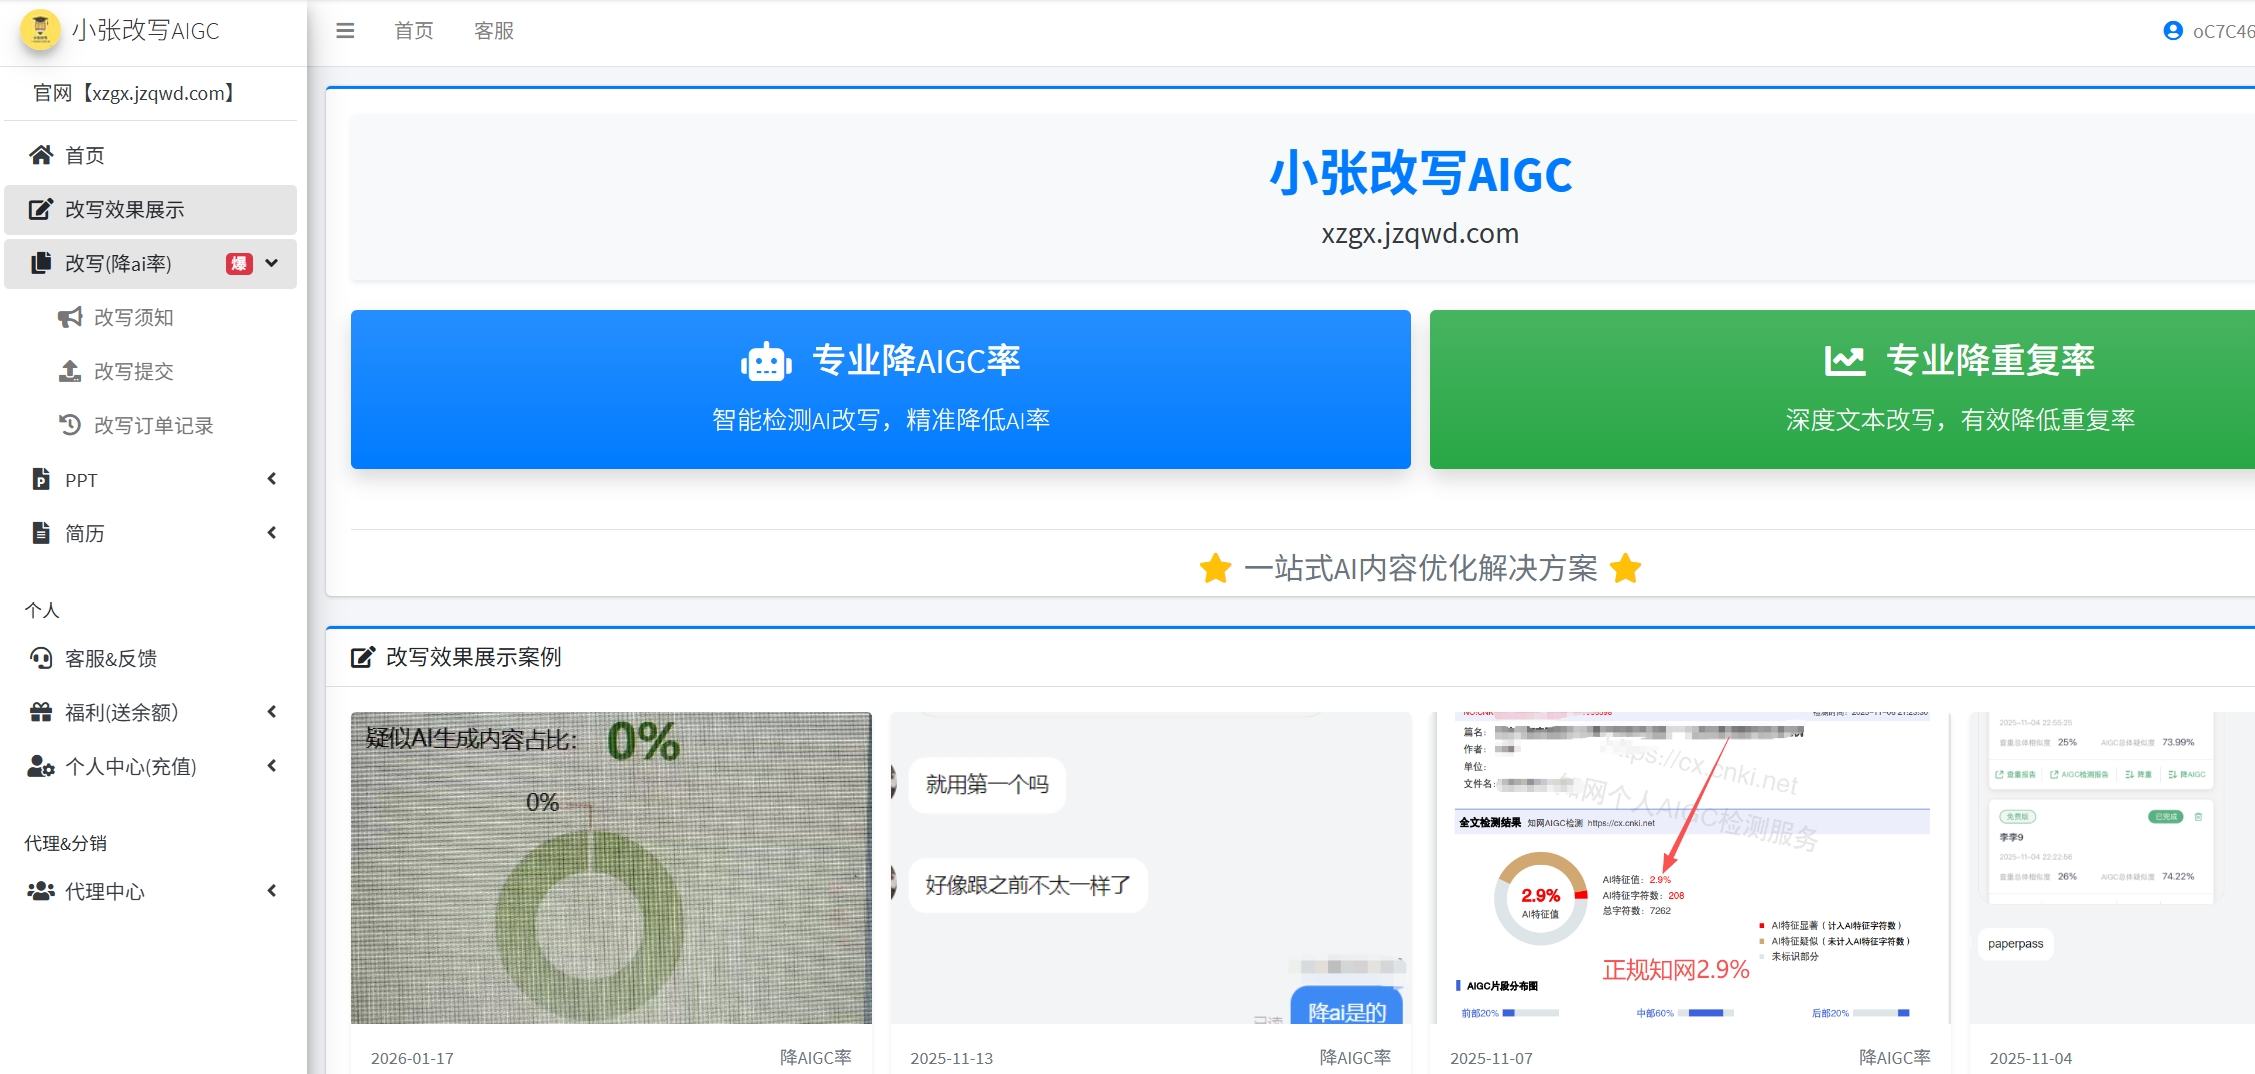
Task: Click the PPT document icon in sidebar
Action: pos(41,479)
